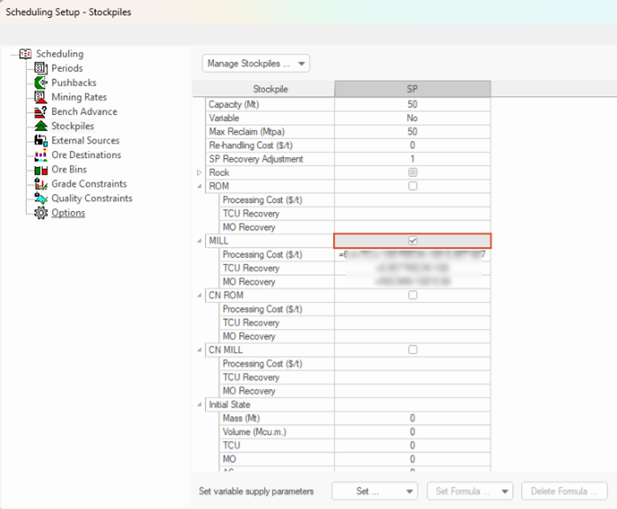Click the Options gear icon
The width and height of the screenshot is (617, 509).
pos(41,213)
